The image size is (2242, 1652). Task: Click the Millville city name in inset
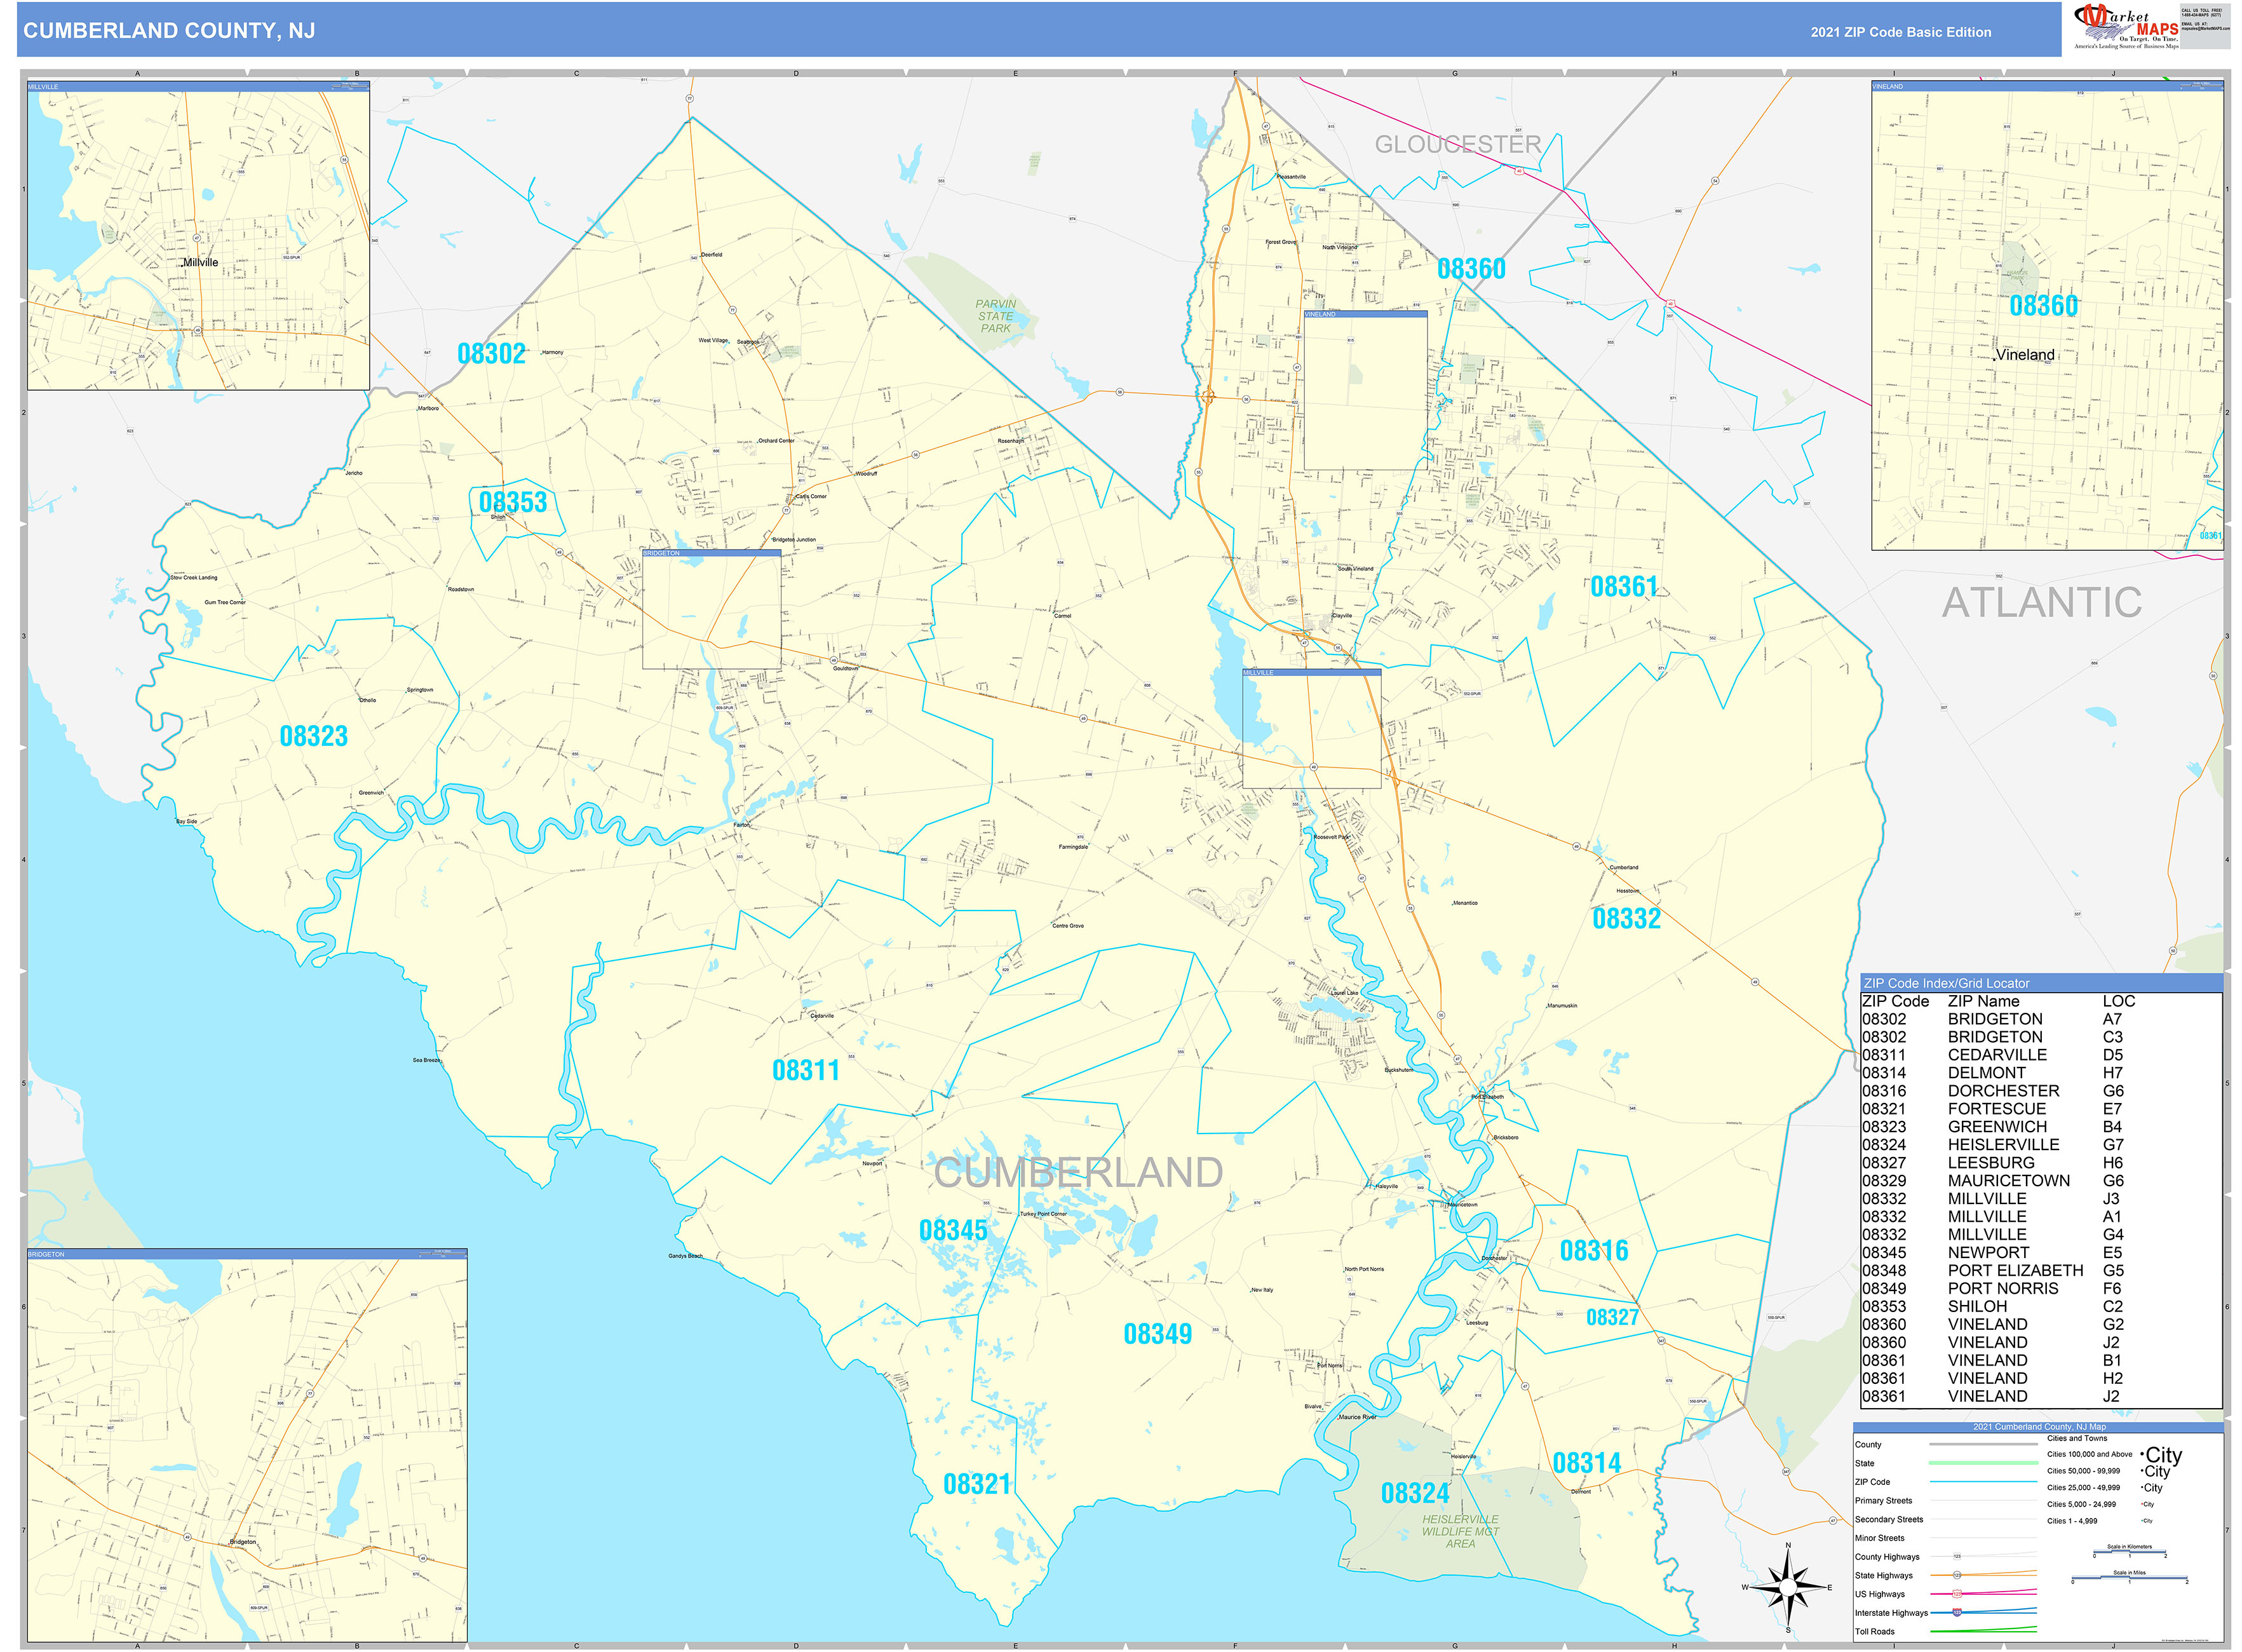click(x=200, y=263)
